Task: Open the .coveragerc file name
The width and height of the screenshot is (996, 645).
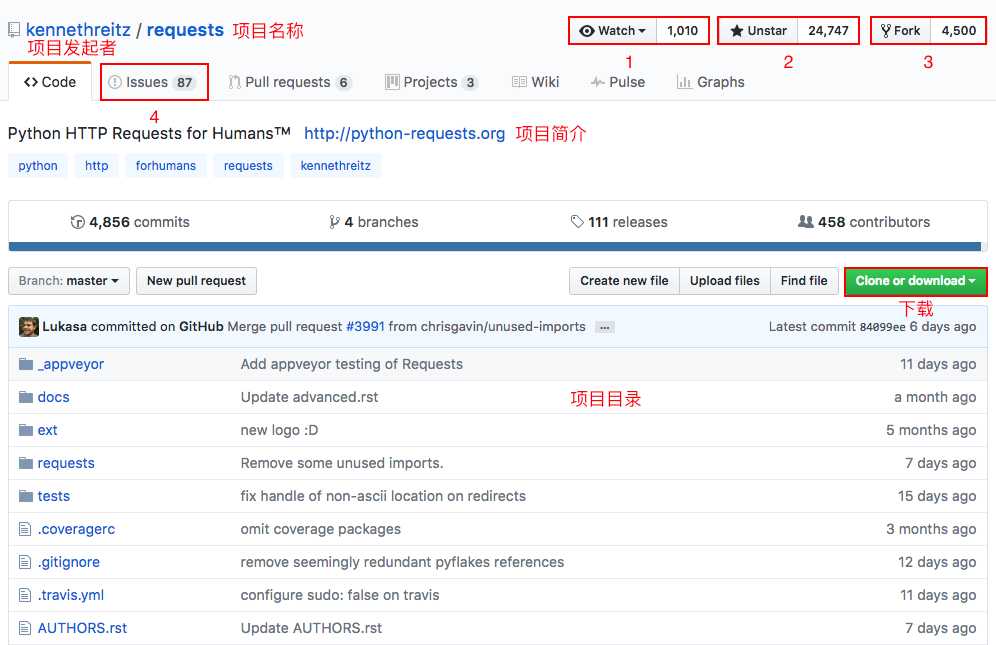Action: pyautogui.click(x=76, y=529)
